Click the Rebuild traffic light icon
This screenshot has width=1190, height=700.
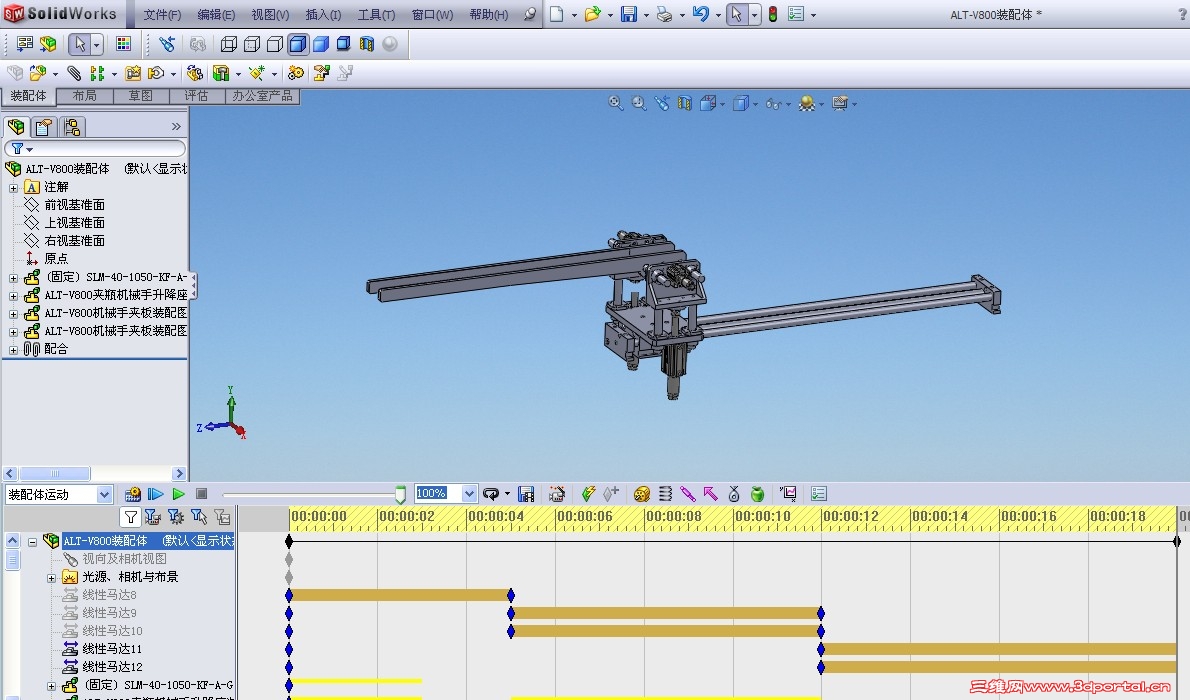coord(772,14)
